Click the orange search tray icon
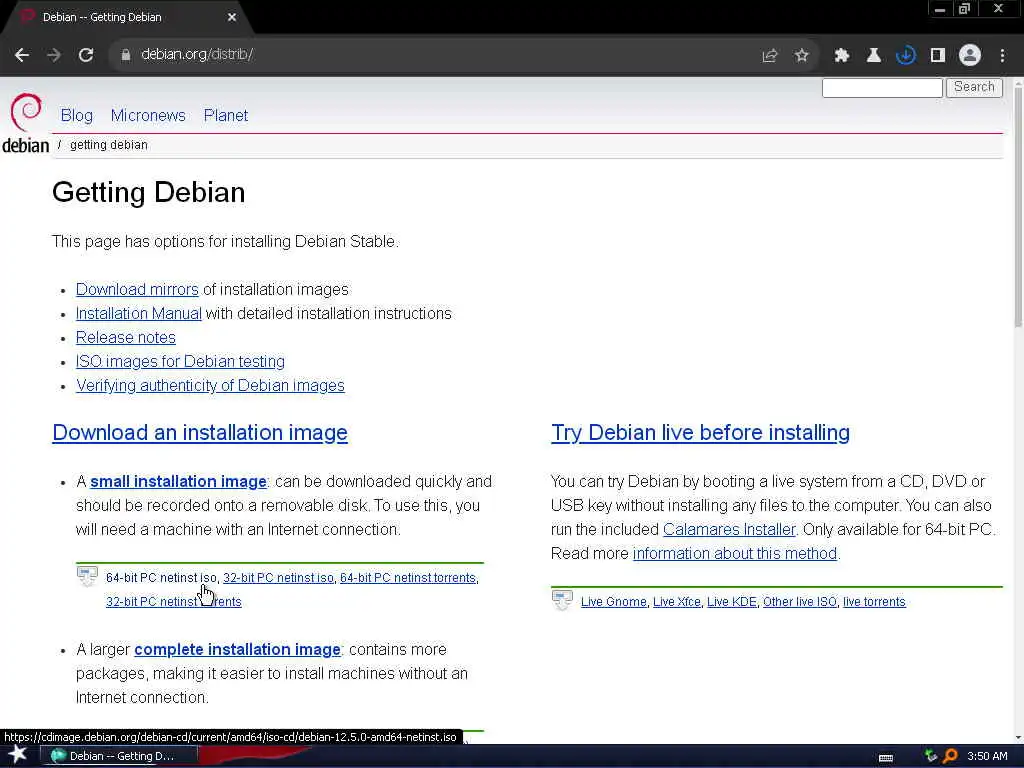 click(x=950, y=756)
